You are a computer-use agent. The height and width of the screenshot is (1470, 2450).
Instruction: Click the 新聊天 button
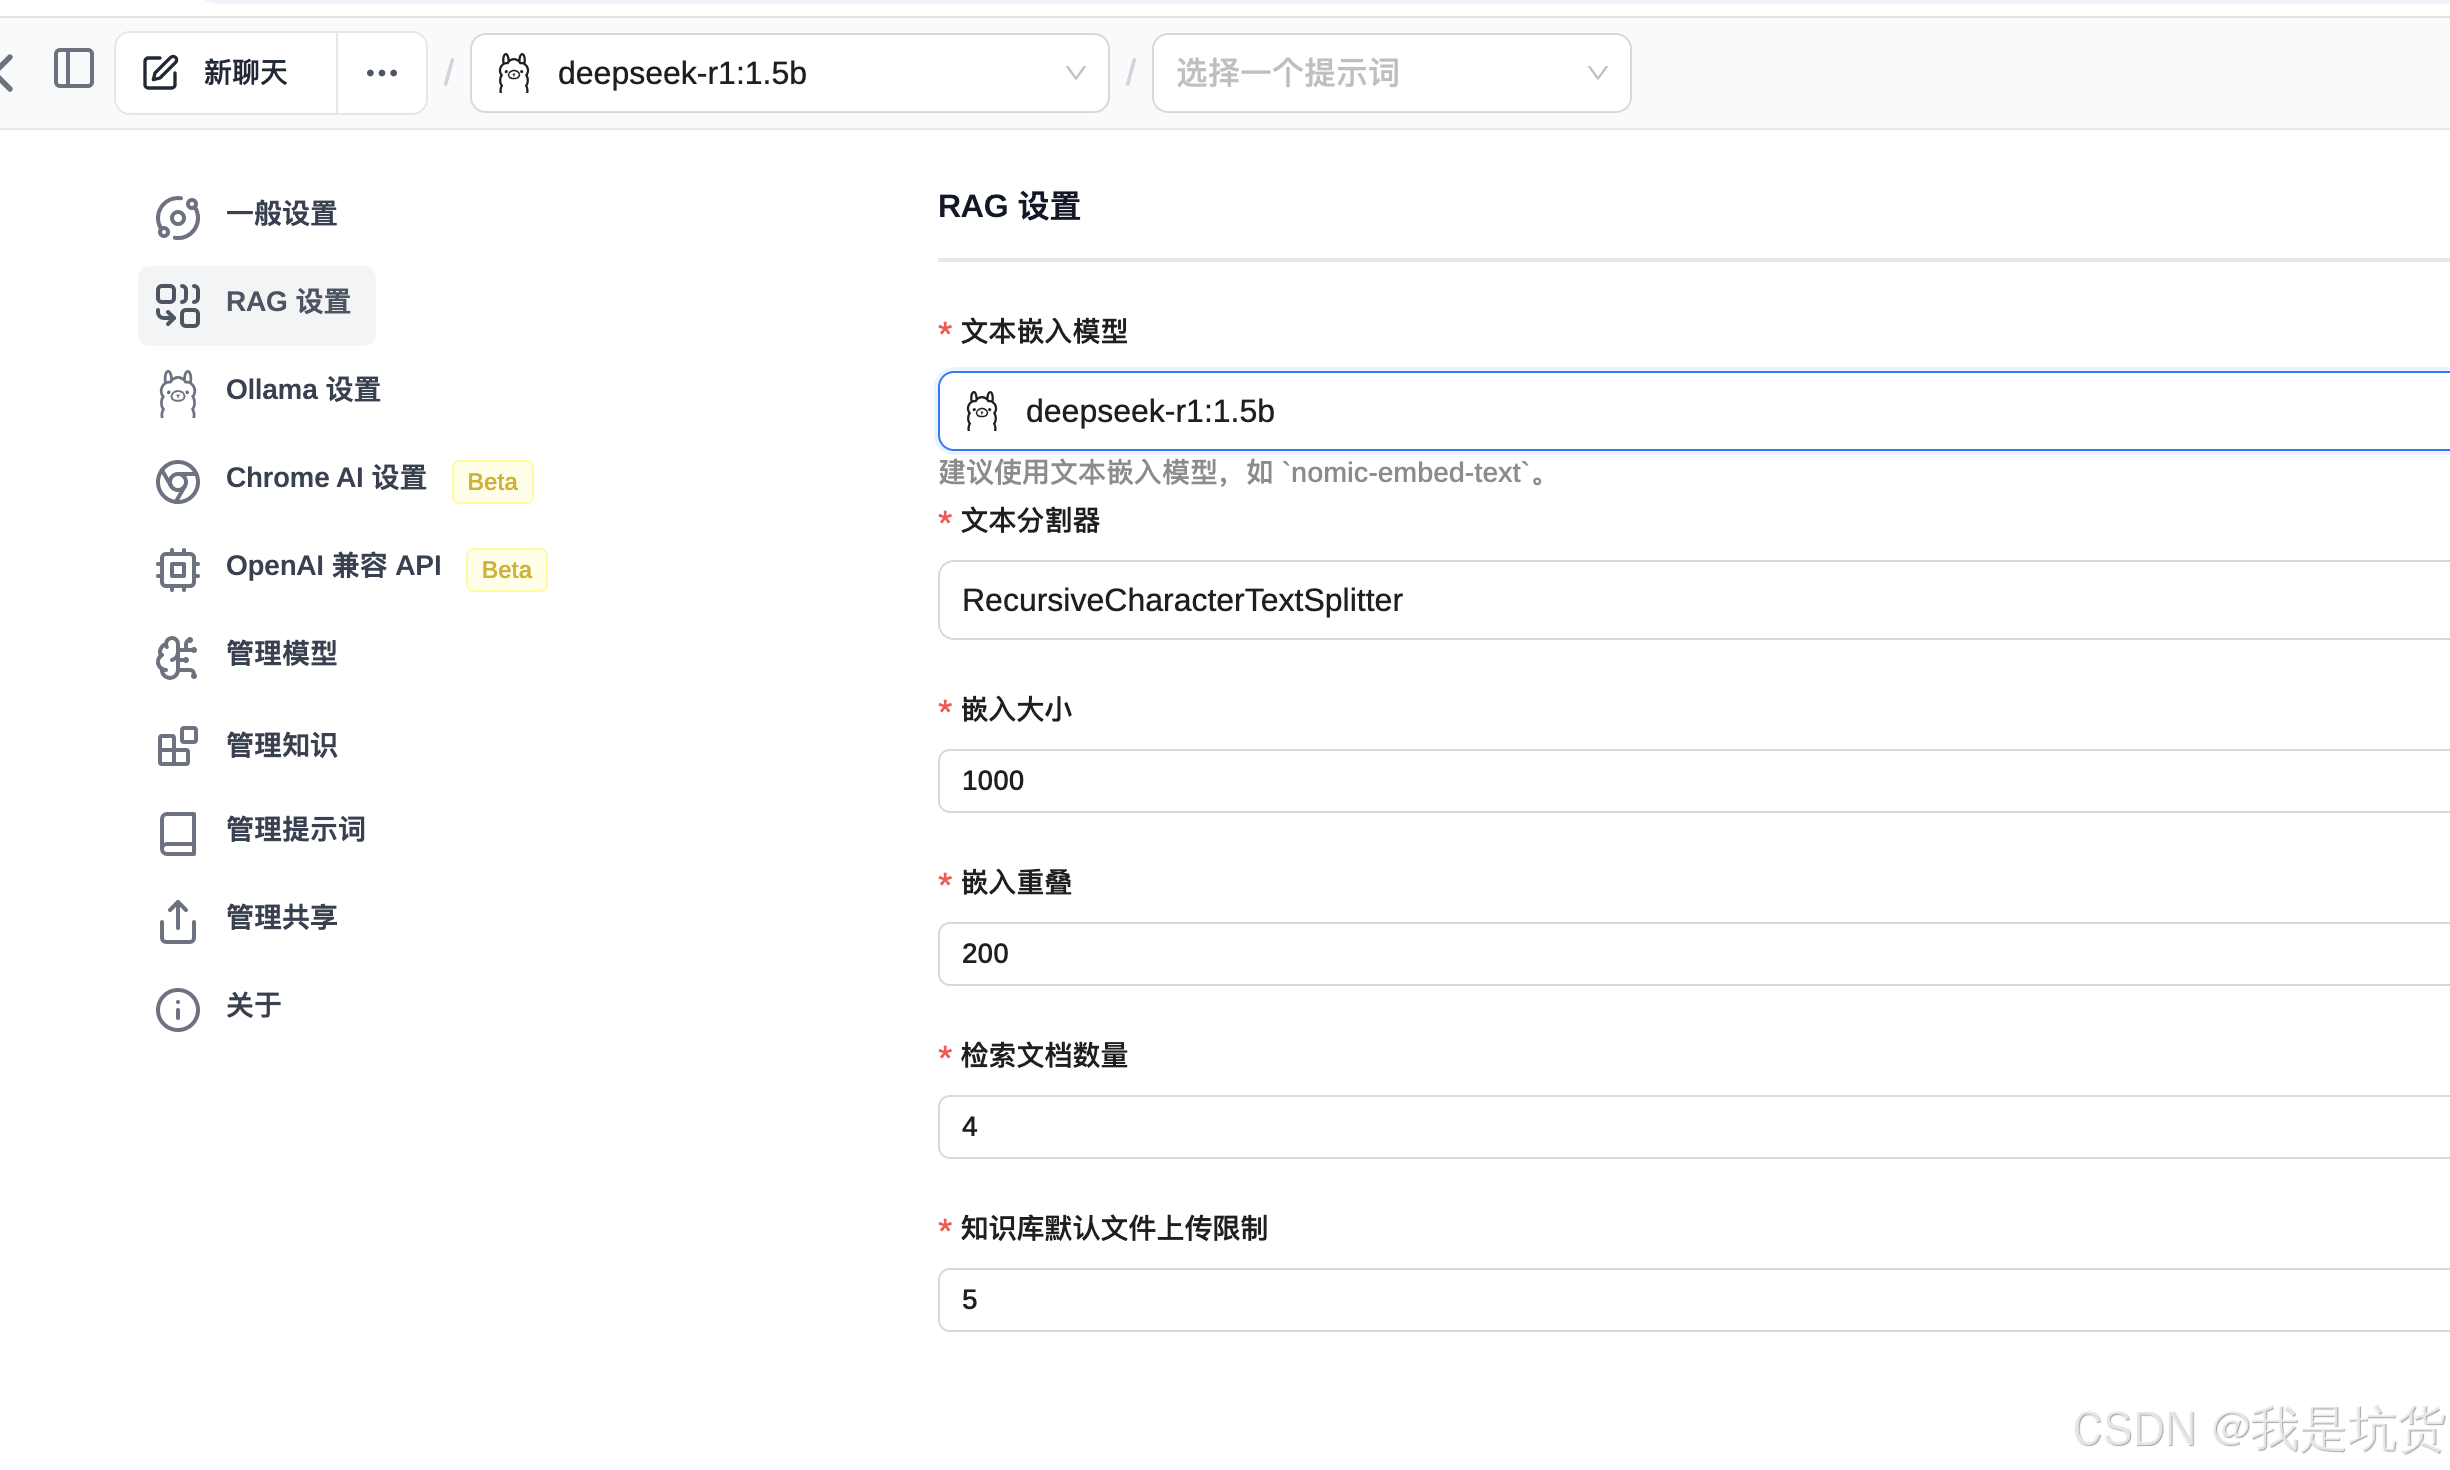pos(244,73)
